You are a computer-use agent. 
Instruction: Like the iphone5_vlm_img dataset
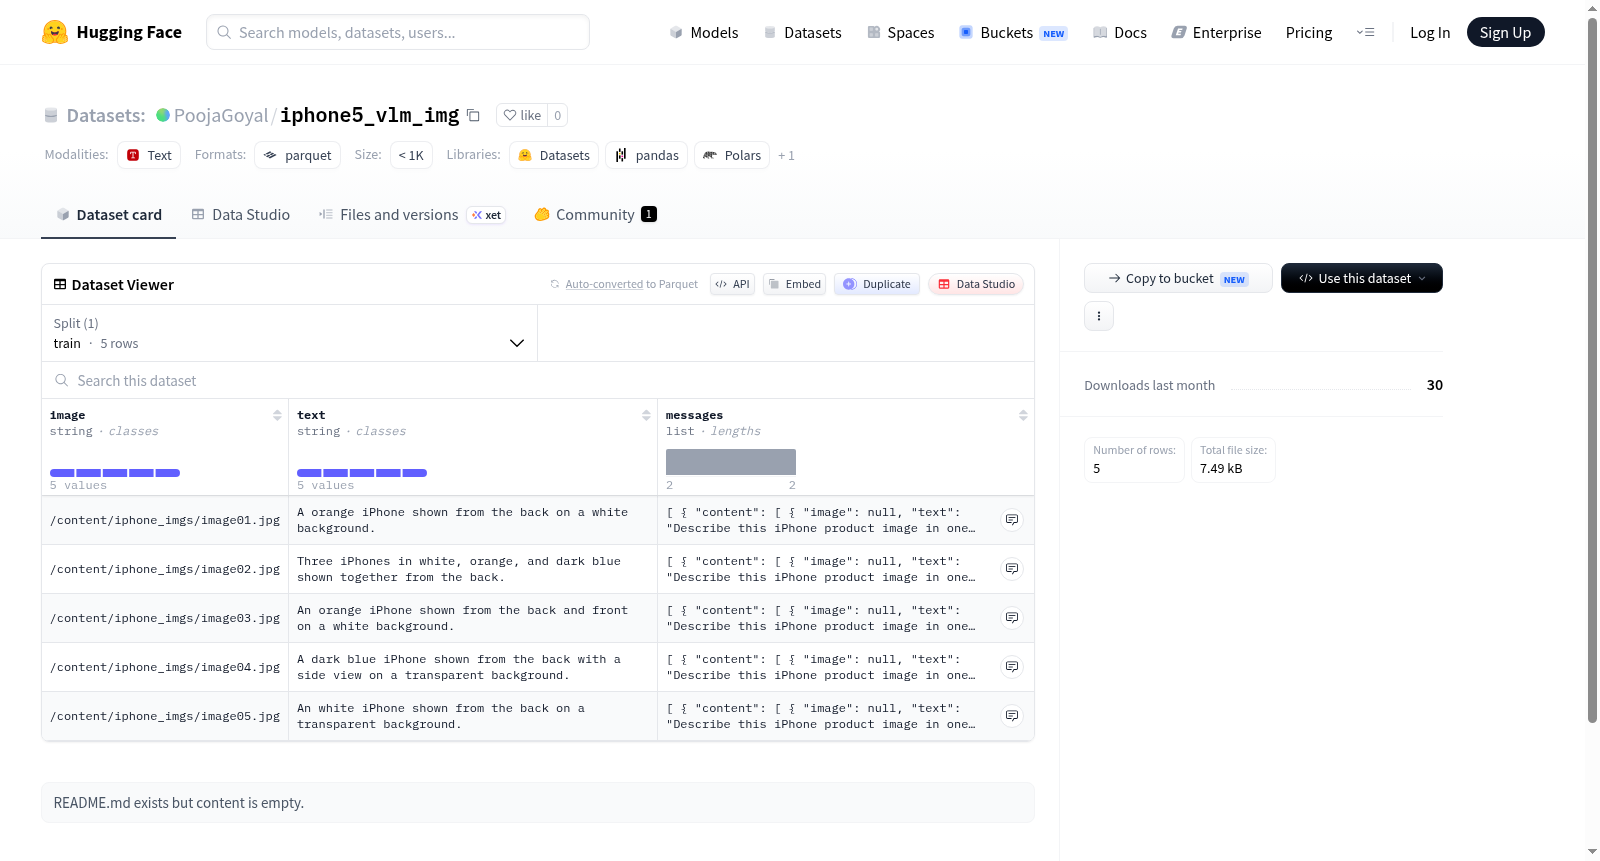point(522,115)
